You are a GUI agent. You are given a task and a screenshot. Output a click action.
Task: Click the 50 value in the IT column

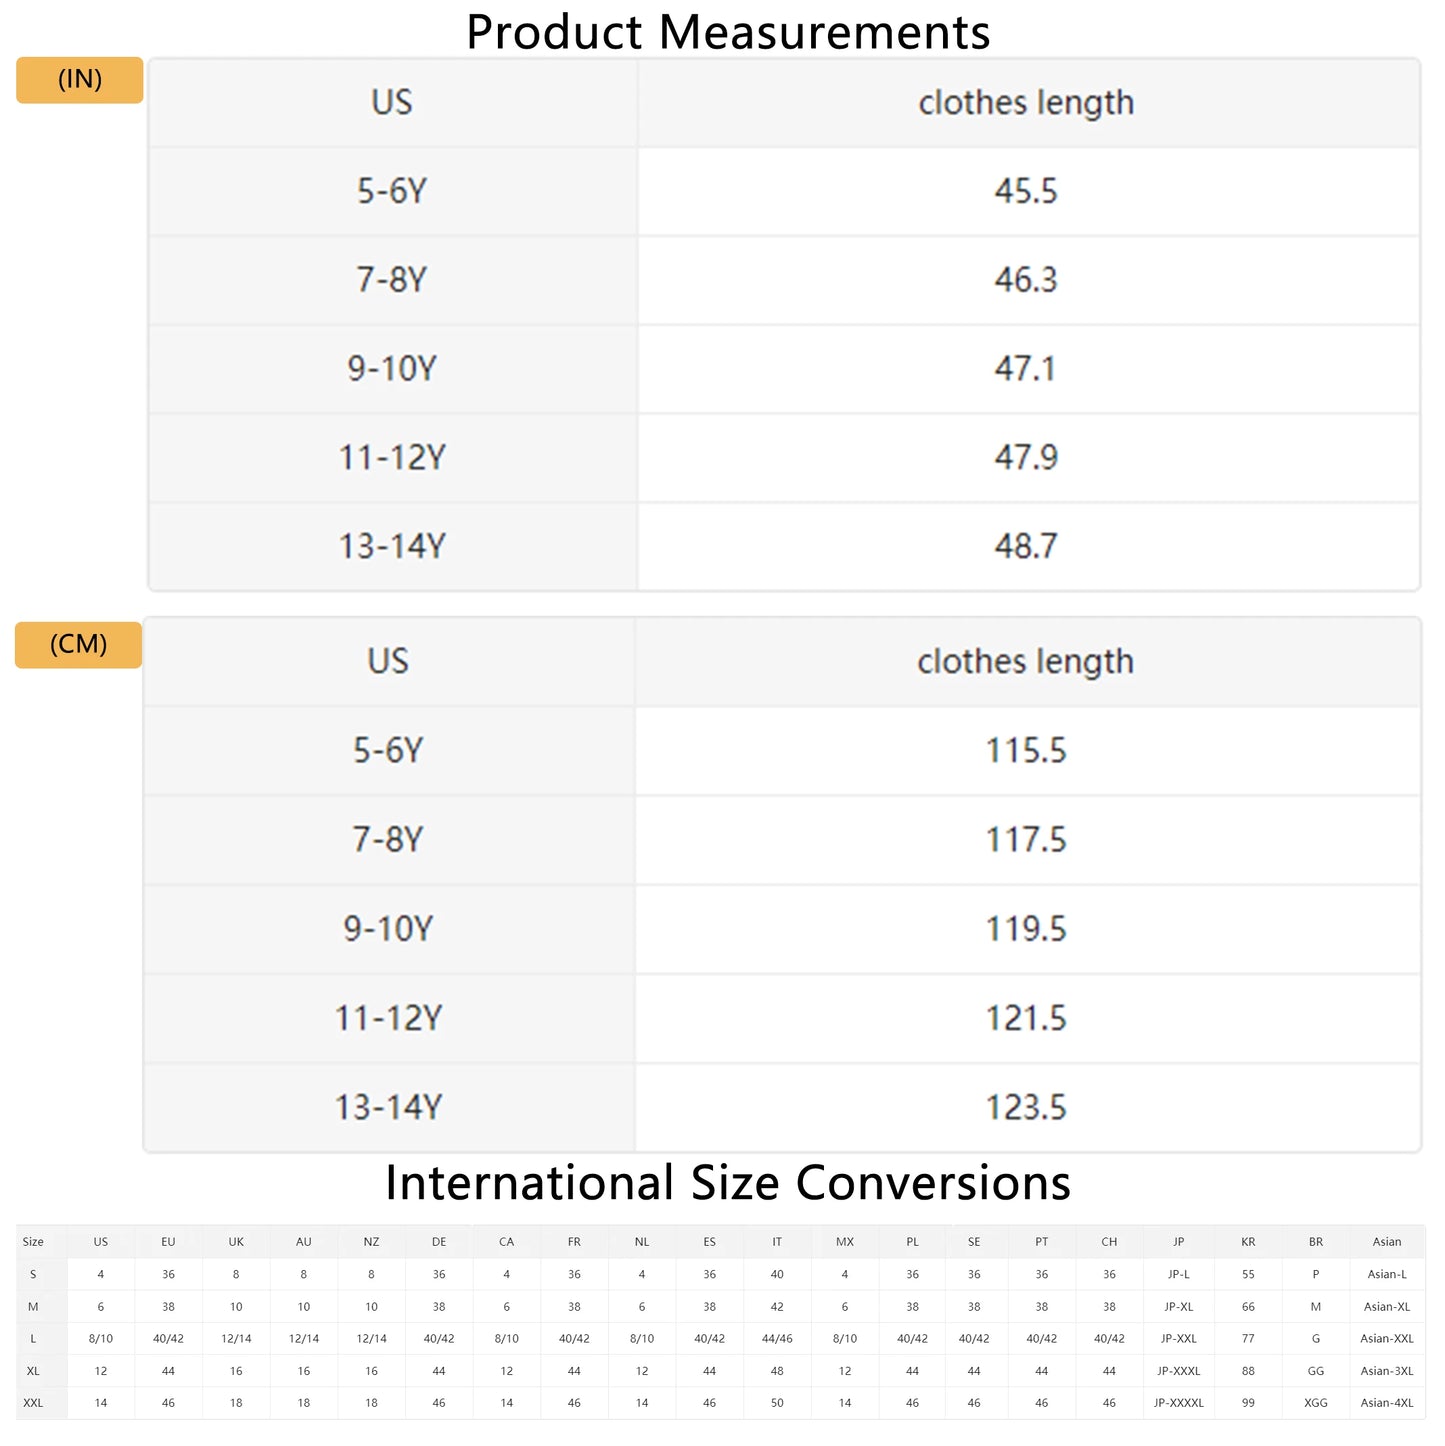tap(777, 1403)
